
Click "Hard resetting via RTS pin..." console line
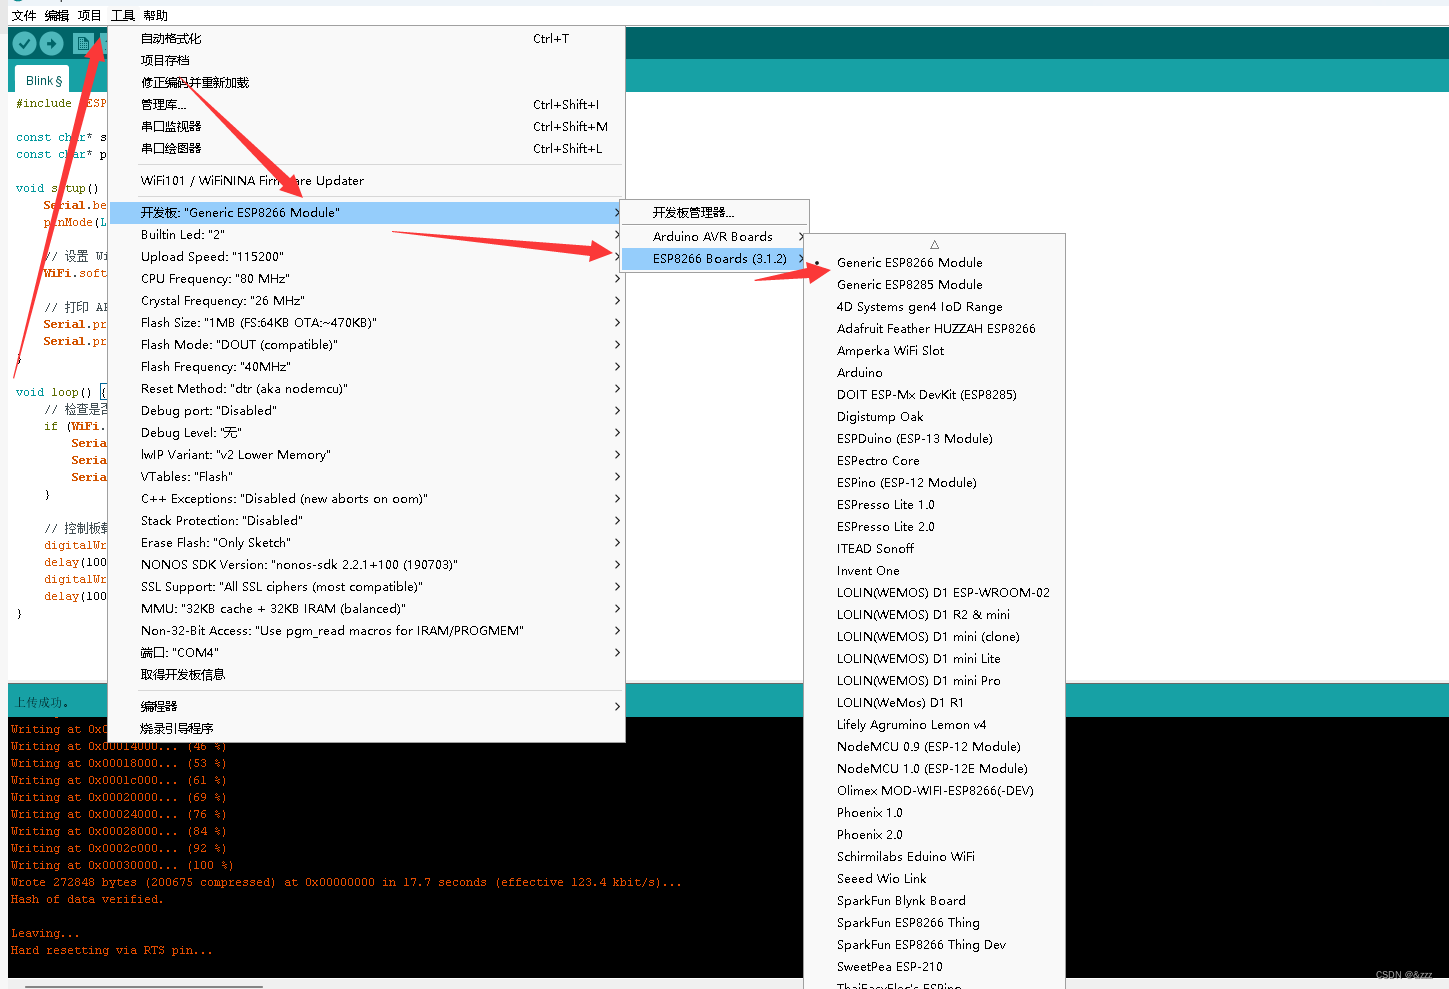112,950
